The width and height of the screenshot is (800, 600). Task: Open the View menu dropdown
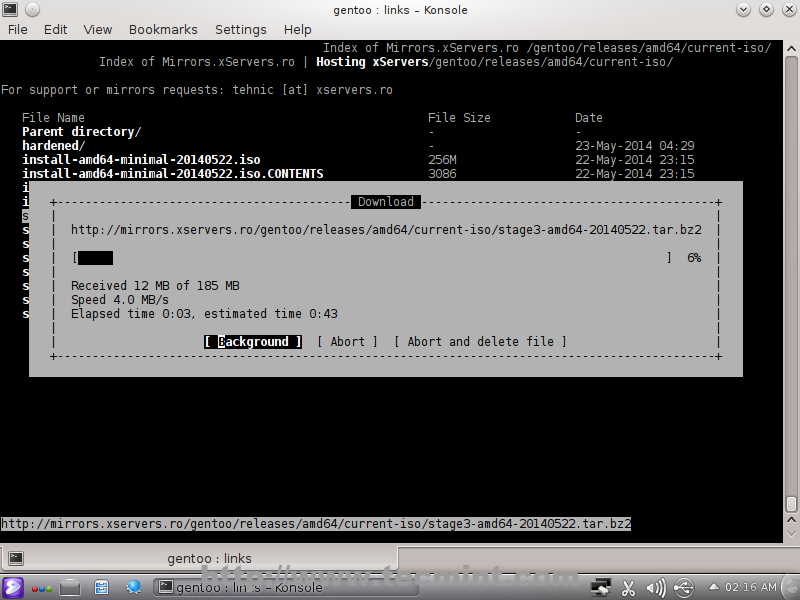click(98, 29)
